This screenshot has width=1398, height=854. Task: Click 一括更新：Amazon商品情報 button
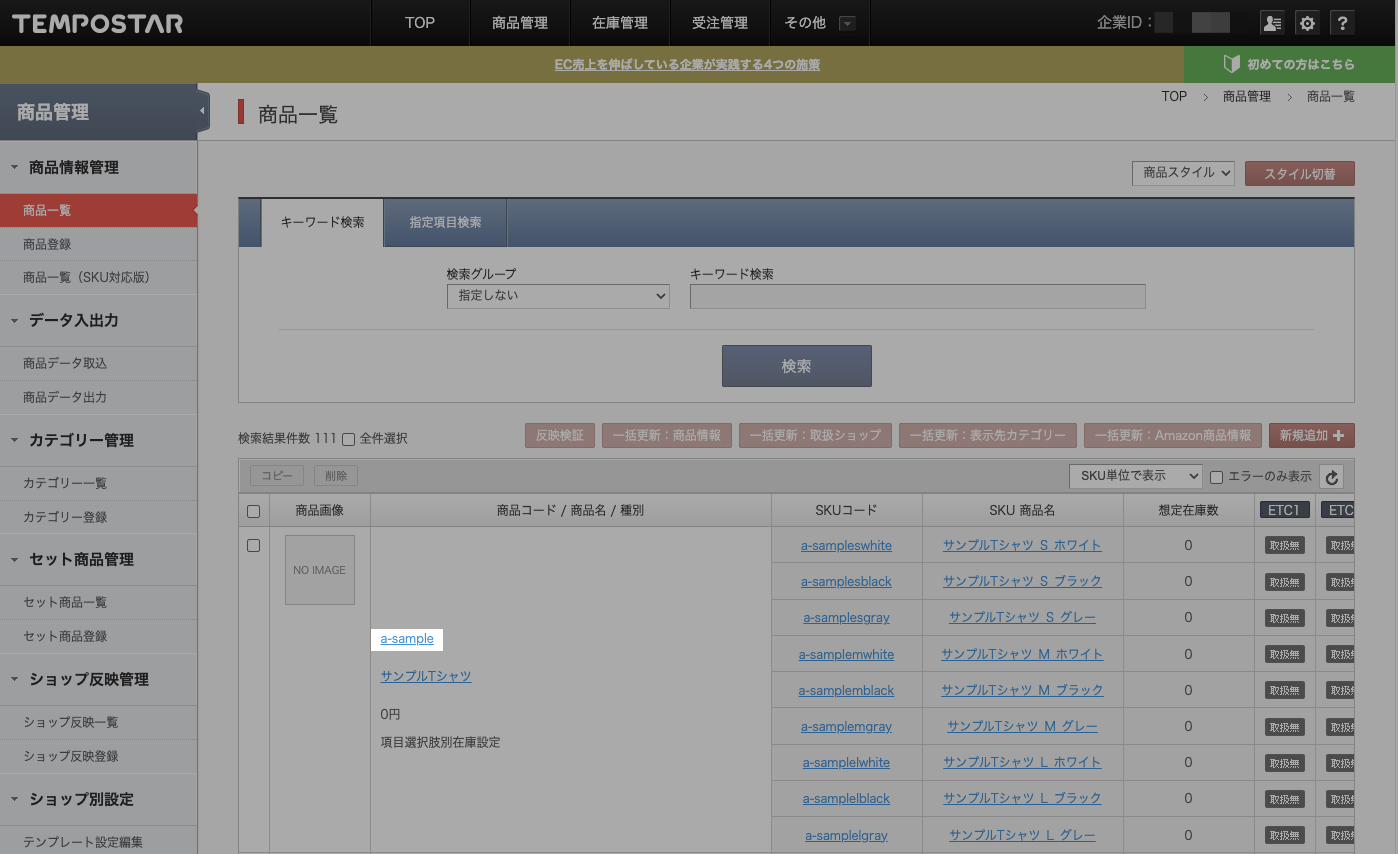tap(1173, 435)
